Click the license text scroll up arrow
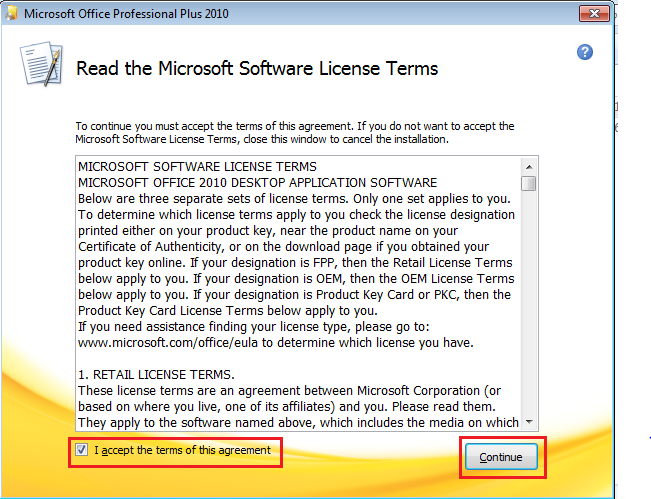Screen dimensions: 651x499 pos(529,167)
